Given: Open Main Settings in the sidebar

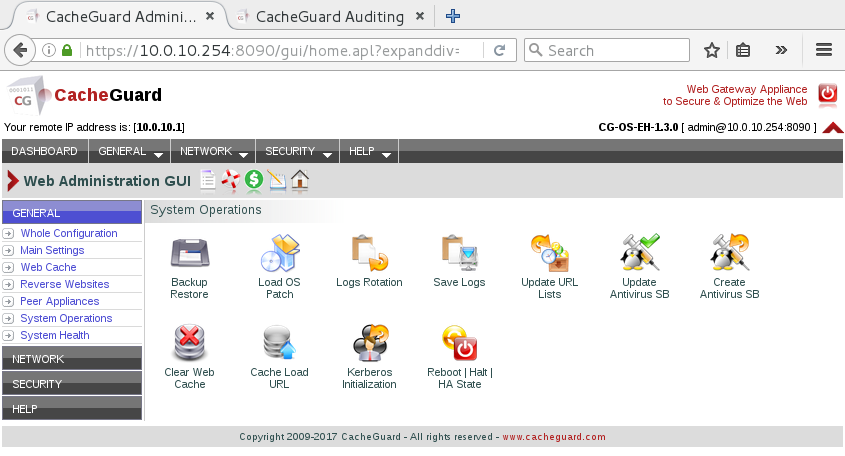Looking at the screenshot, I should point(52,250).
